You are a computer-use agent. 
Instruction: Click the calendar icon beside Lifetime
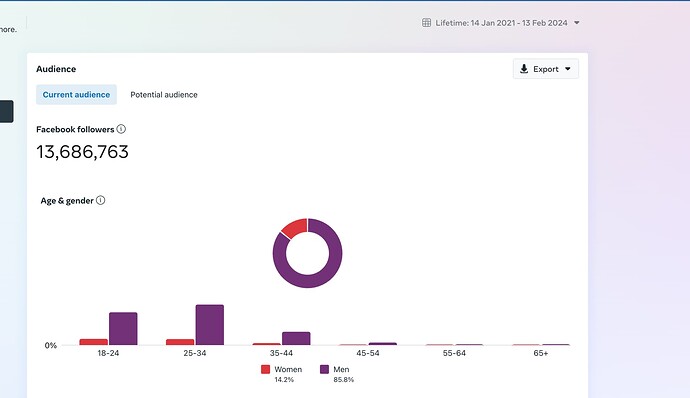pos(426,23)
